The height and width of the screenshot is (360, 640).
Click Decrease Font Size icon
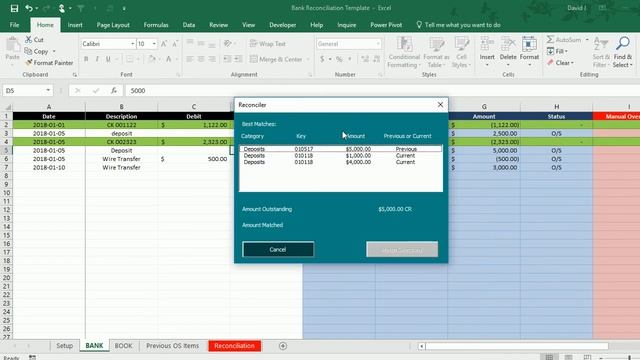click(175, 44)
